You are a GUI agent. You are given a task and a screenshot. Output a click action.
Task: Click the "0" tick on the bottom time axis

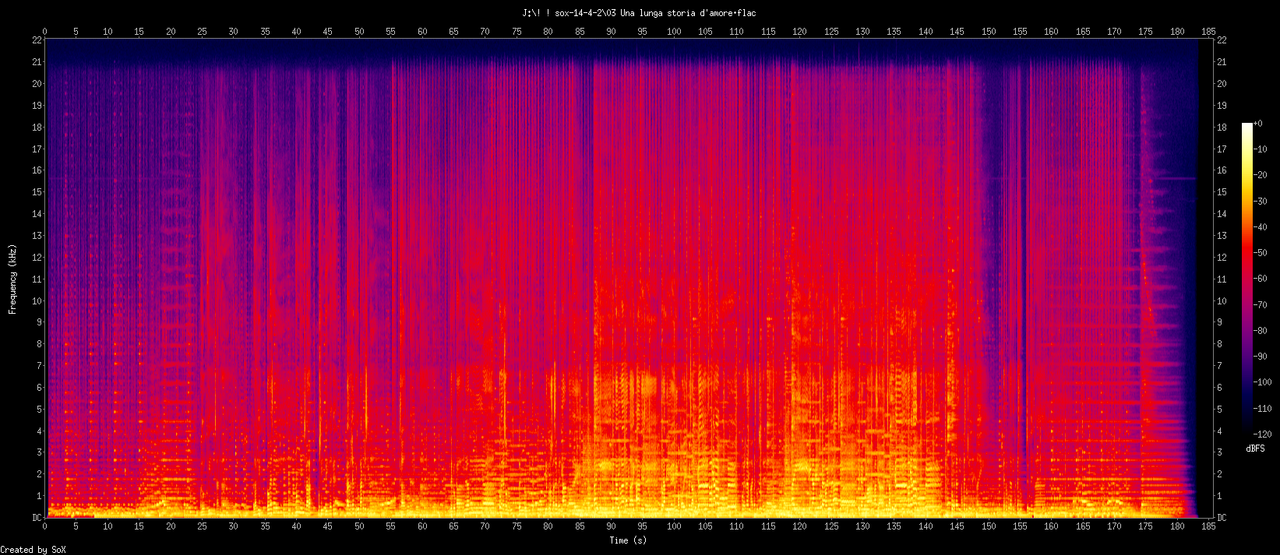point(46,525)
